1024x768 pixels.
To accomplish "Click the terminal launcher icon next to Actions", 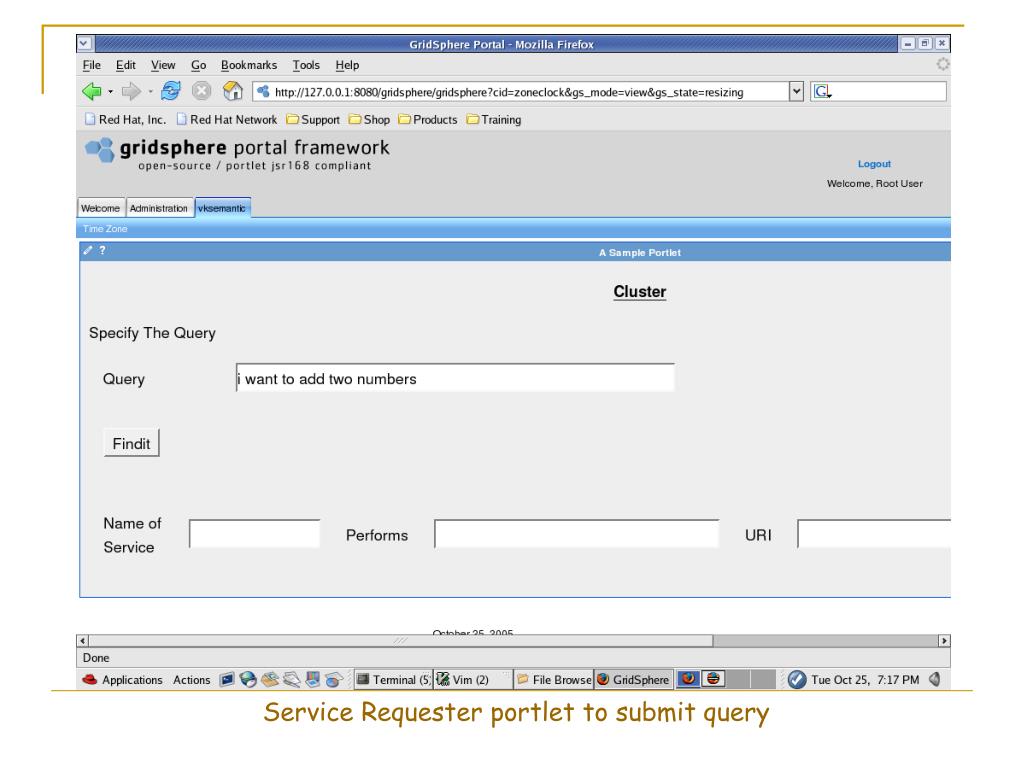I will 227,680.
